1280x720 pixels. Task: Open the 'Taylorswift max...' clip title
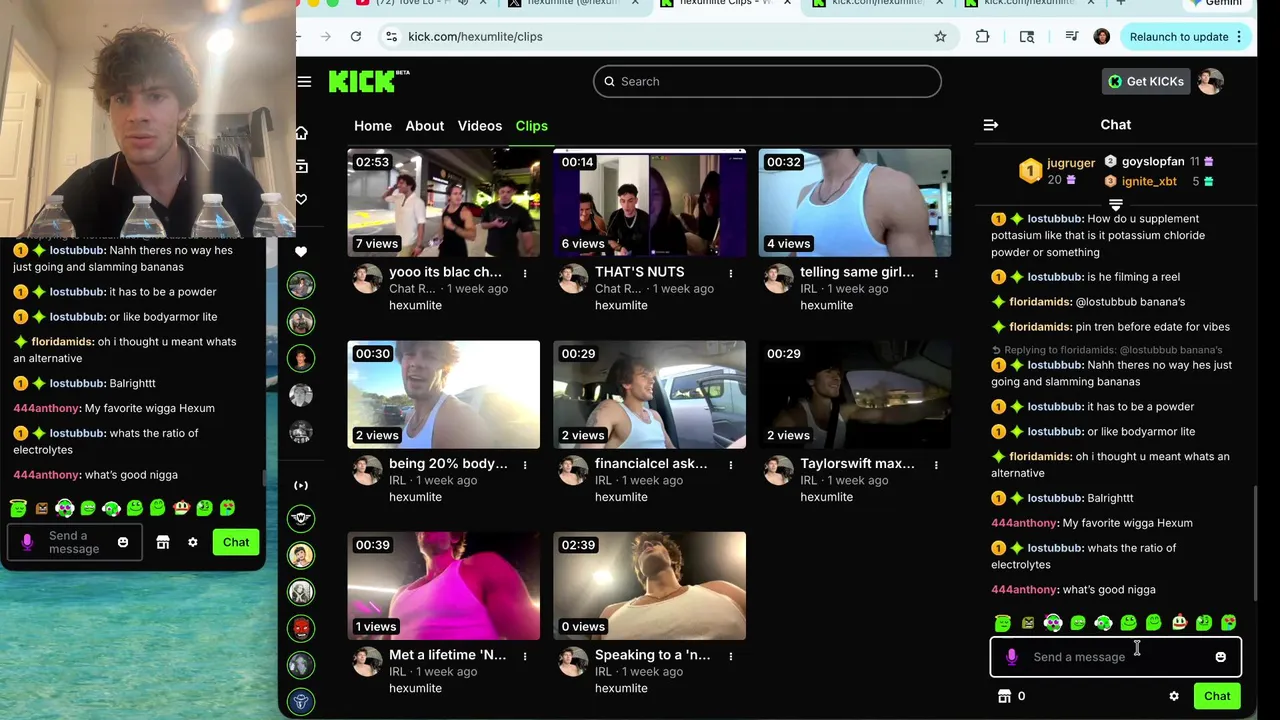coord(857,464)
